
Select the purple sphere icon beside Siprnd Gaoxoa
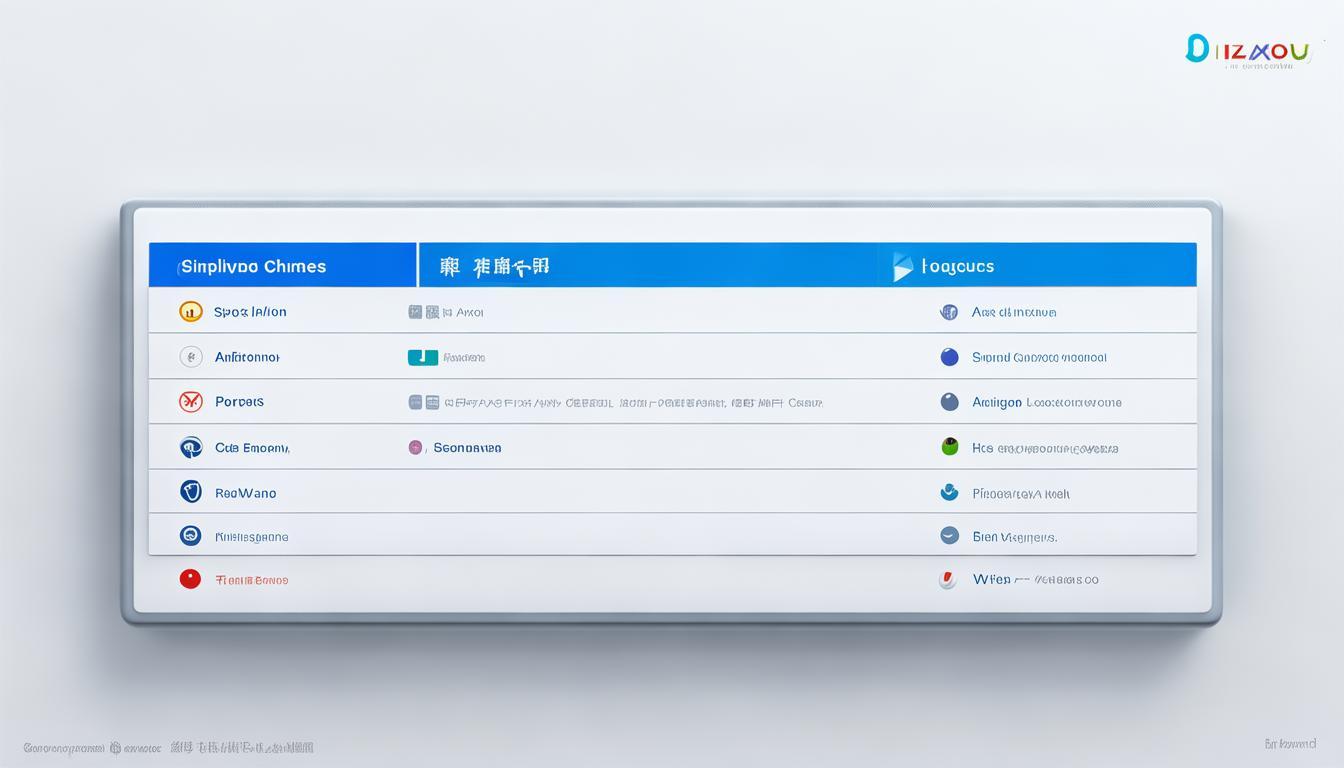[x=948, y=356]
